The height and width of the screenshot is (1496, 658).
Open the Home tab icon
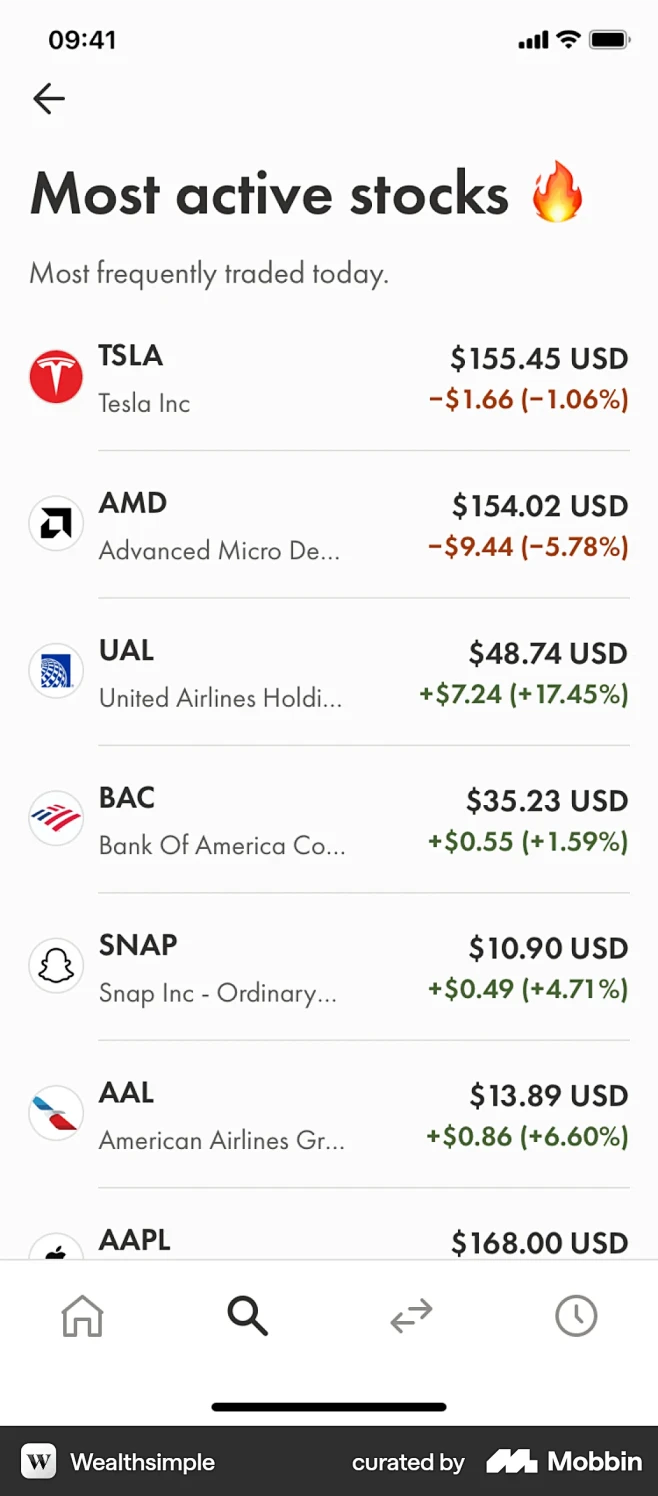point(82,1316)
